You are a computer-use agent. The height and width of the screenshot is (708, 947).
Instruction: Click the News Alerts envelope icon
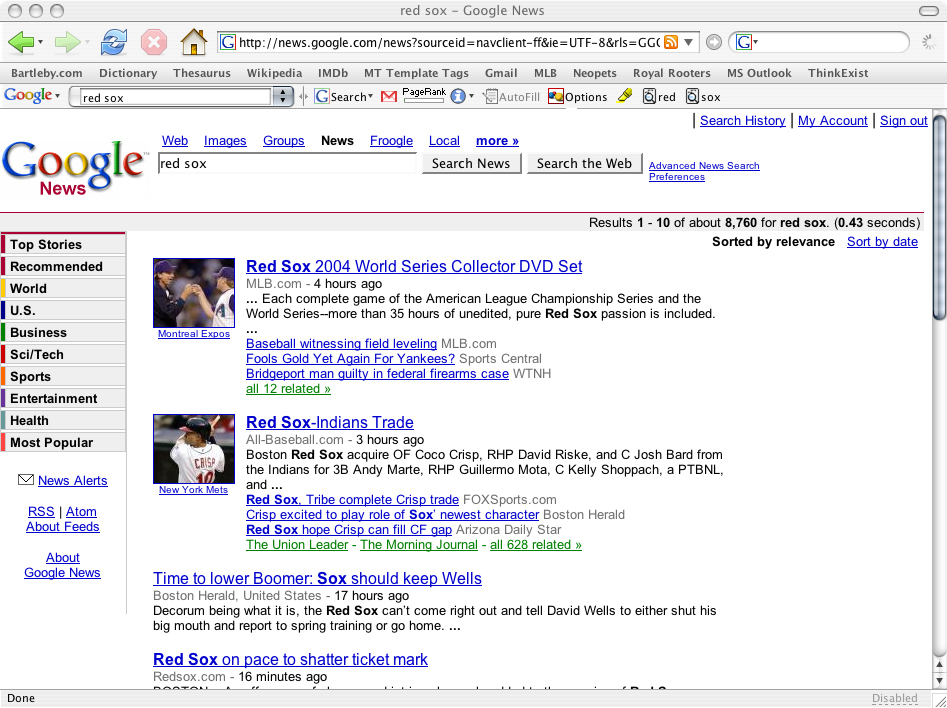pos(26,480)
